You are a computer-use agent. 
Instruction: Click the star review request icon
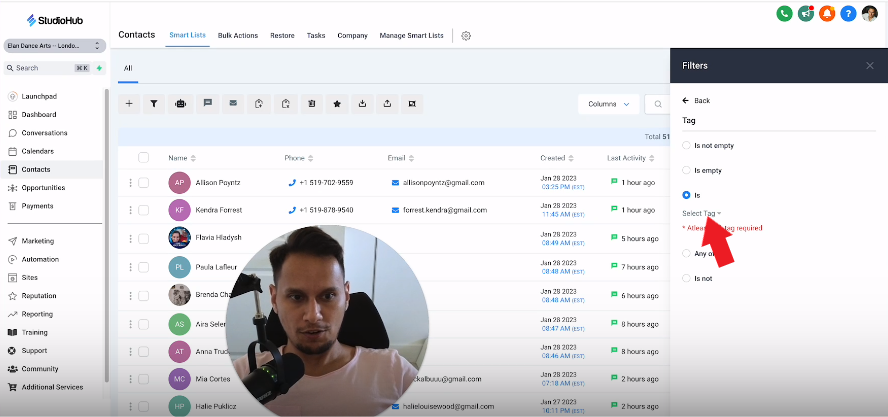pos(337,104)
